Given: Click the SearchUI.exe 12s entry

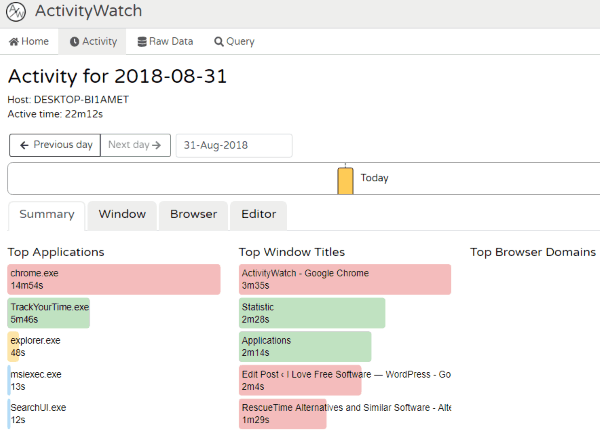Looking at the screenshot, I should point(38,414).
